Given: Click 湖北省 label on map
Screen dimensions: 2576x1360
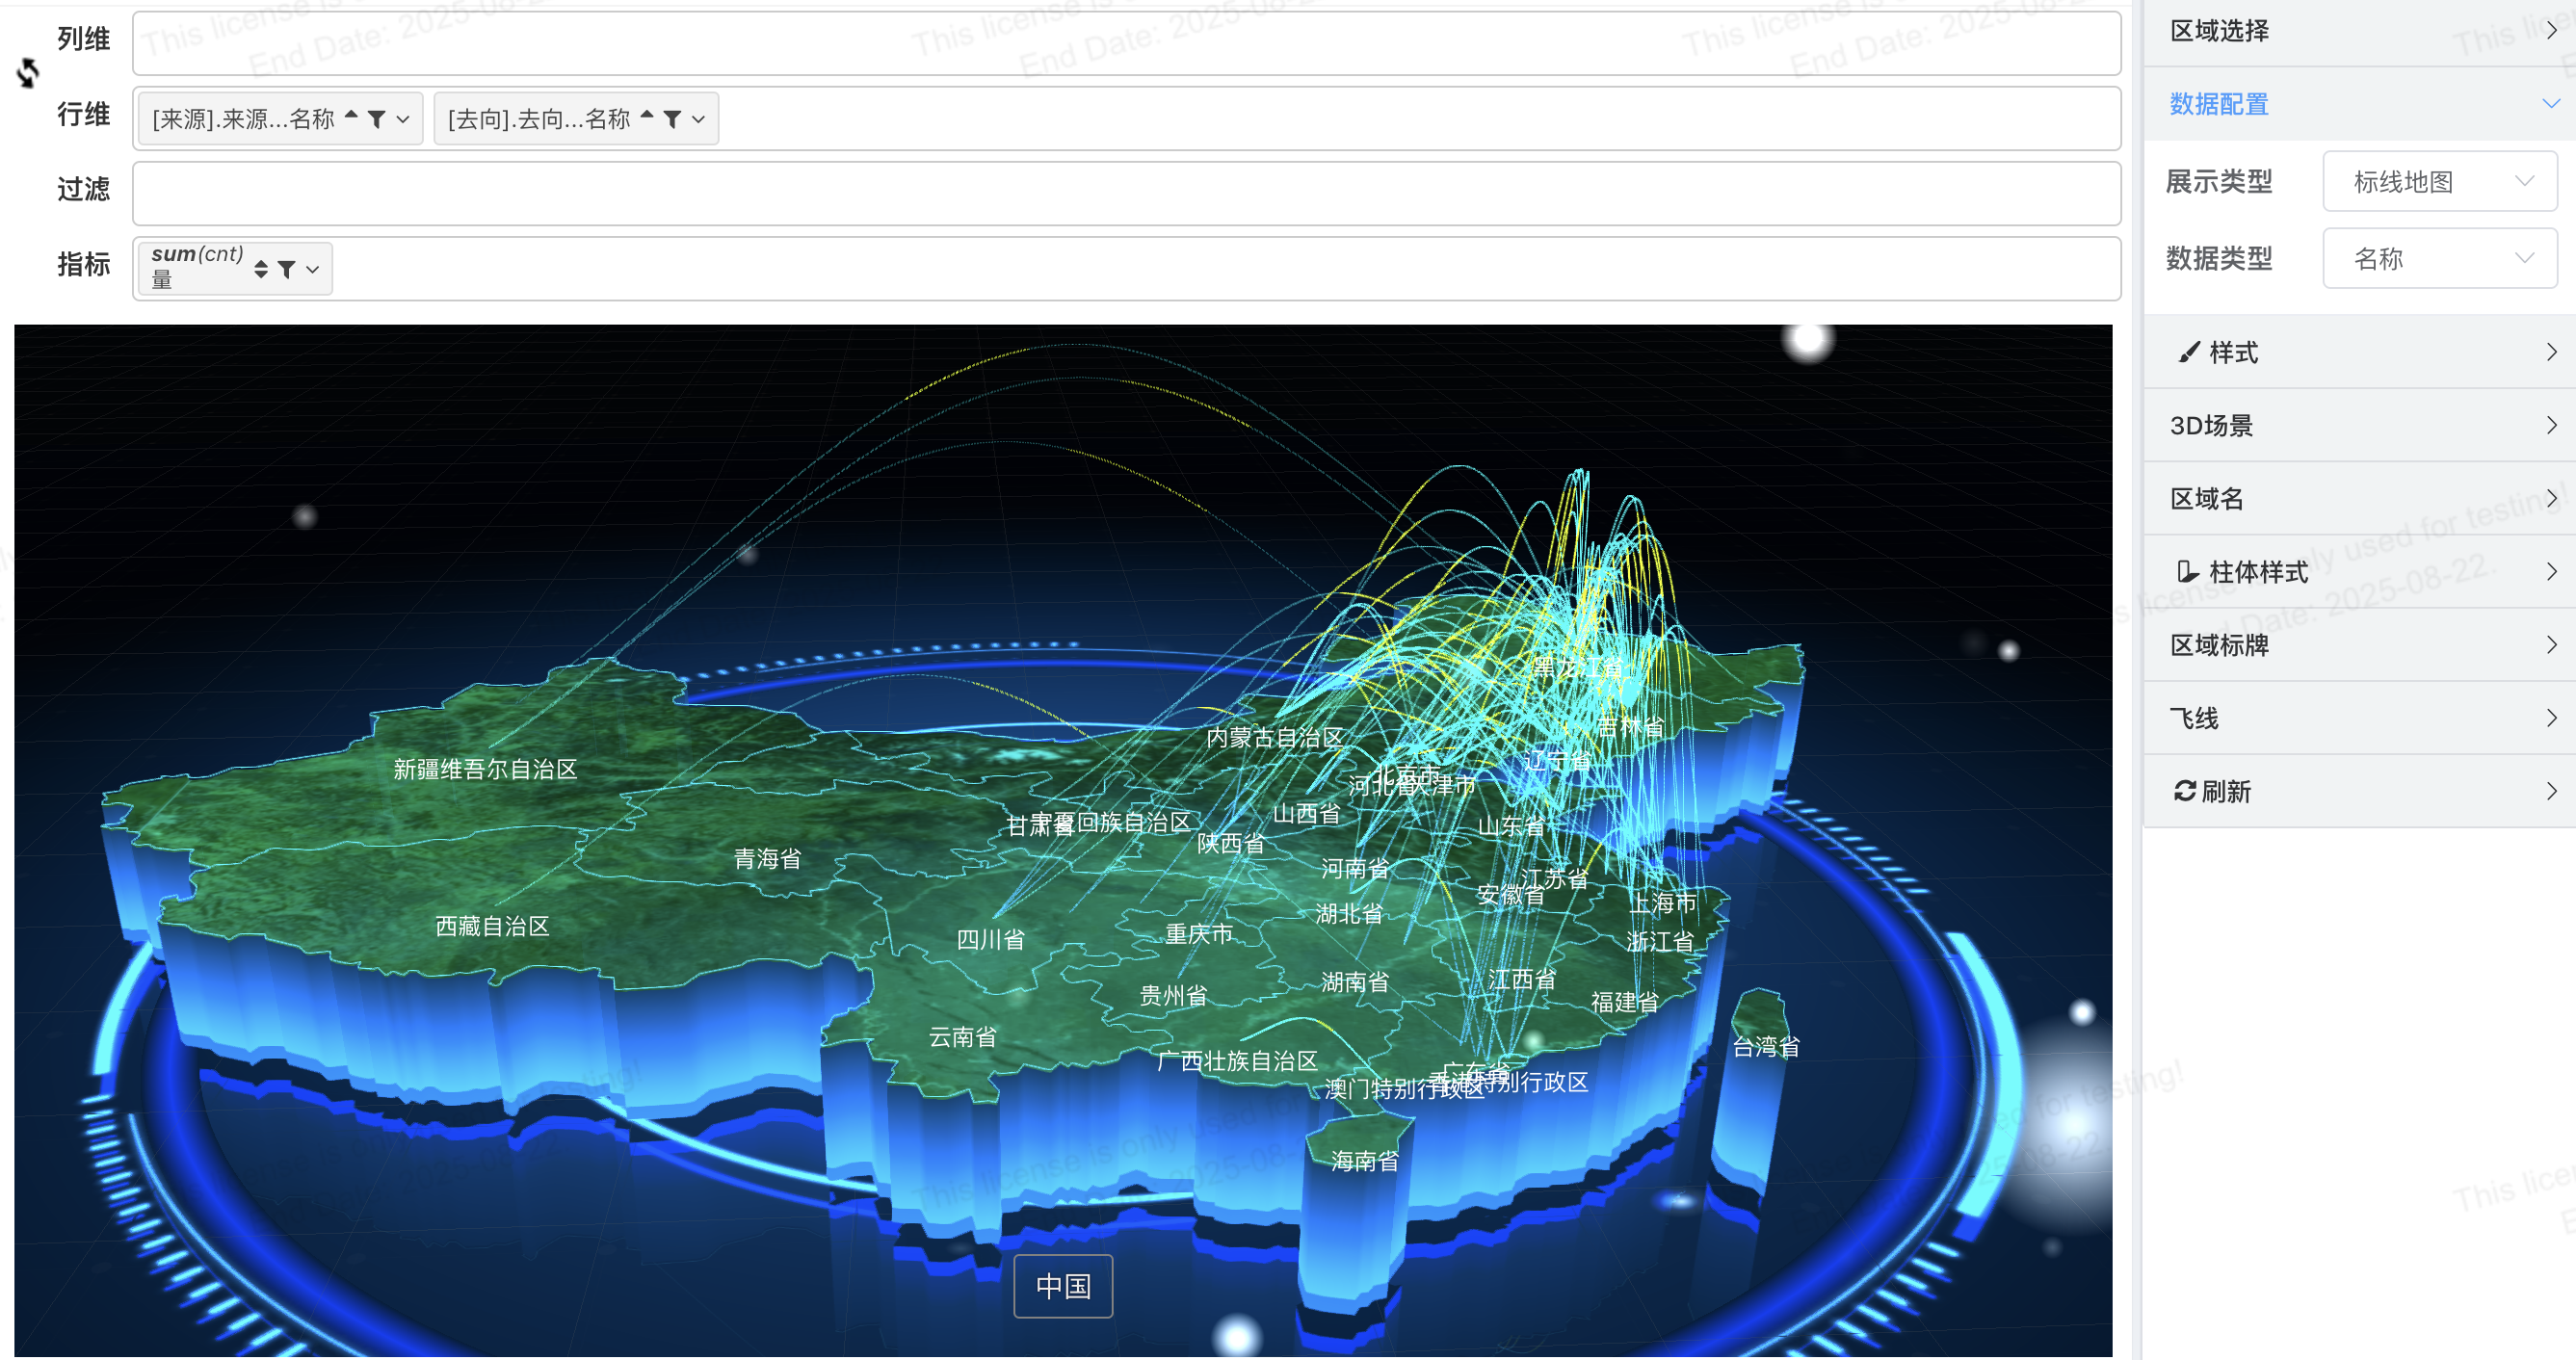Looking at the screenshot, I should coord(1349,913).
